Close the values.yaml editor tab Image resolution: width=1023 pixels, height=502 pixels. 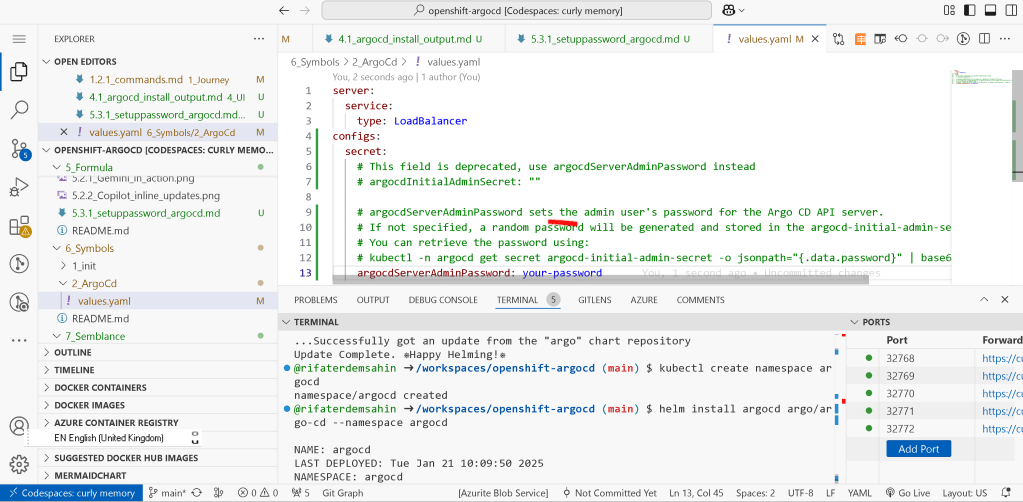point(814,39)
